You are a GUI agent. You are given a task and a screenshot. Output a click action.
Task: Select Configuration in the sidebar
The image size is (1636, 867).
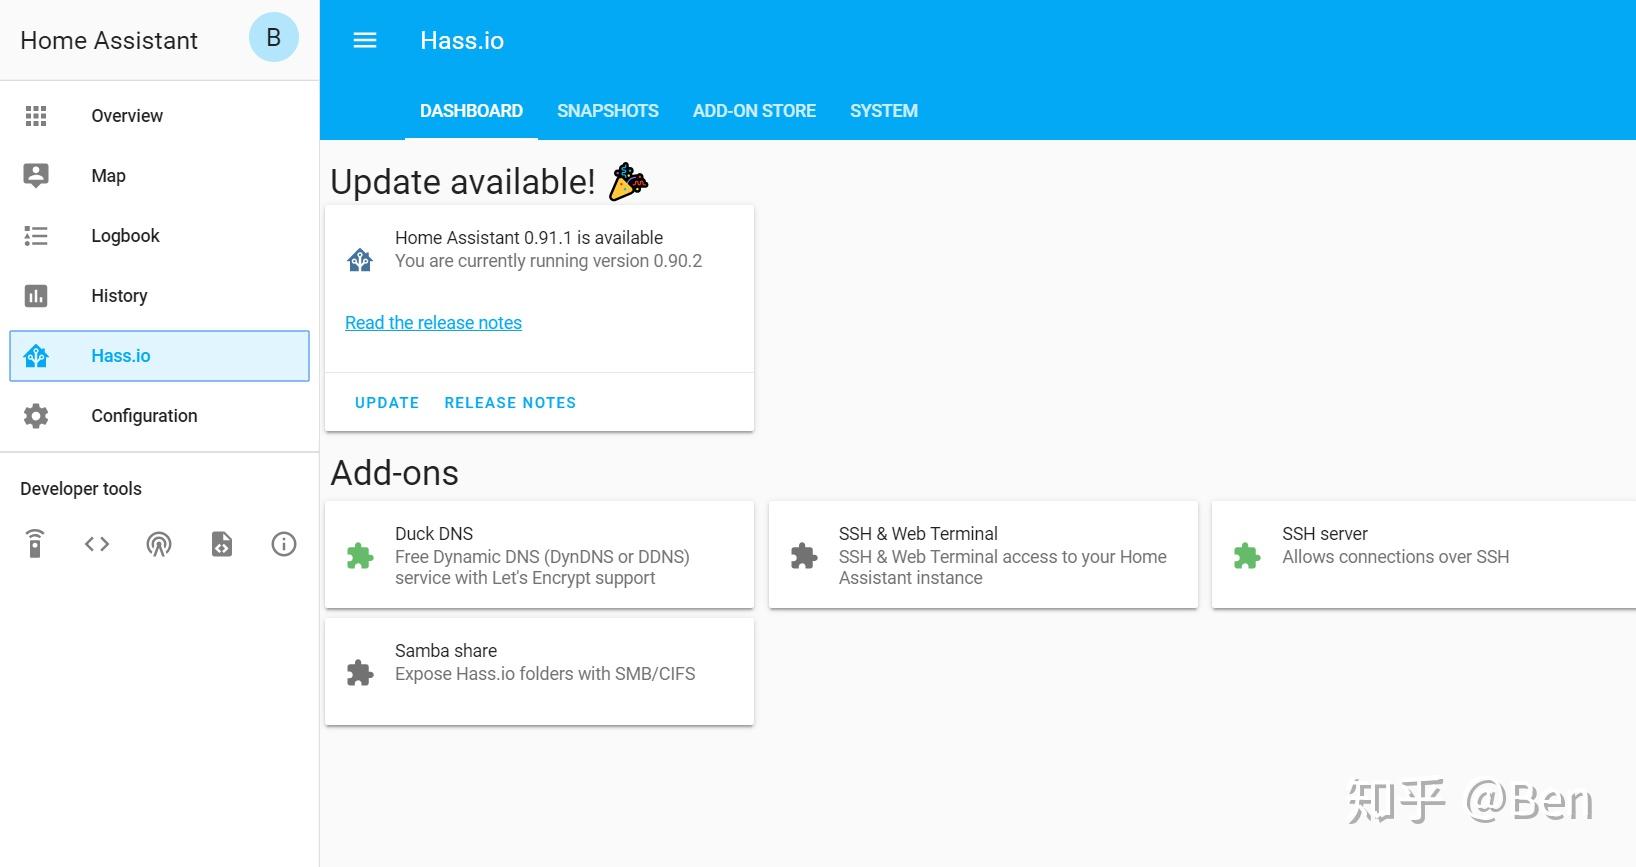pos(159,416)
